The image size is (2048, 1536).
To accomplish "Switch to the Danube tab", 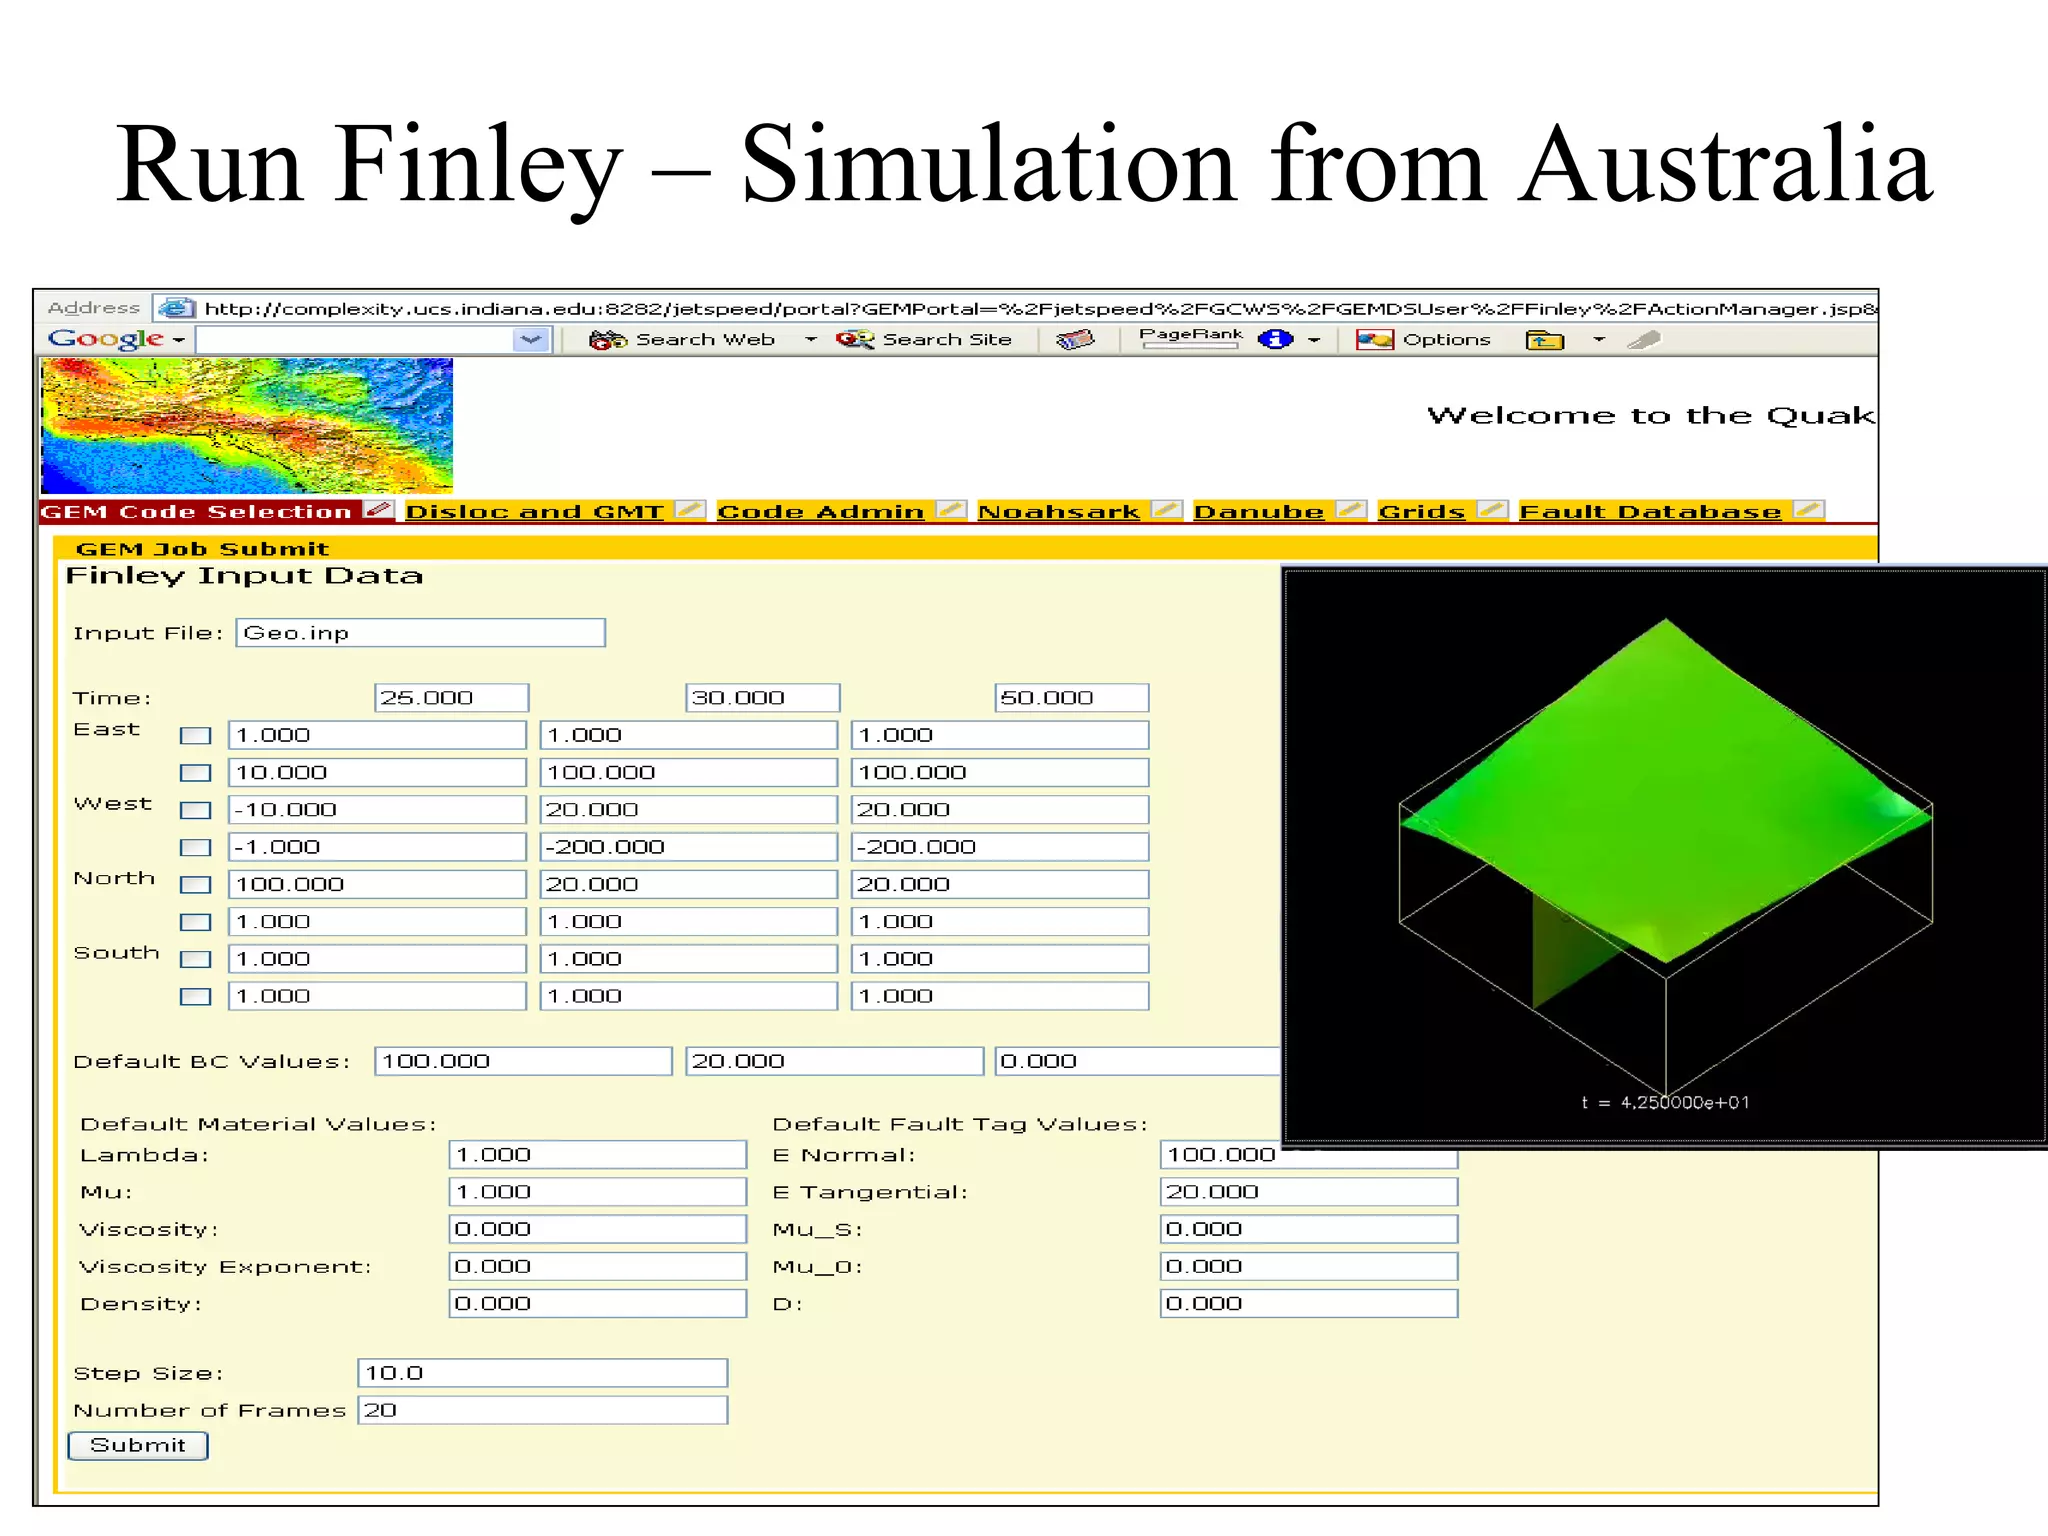I will tap(1259, 511).
